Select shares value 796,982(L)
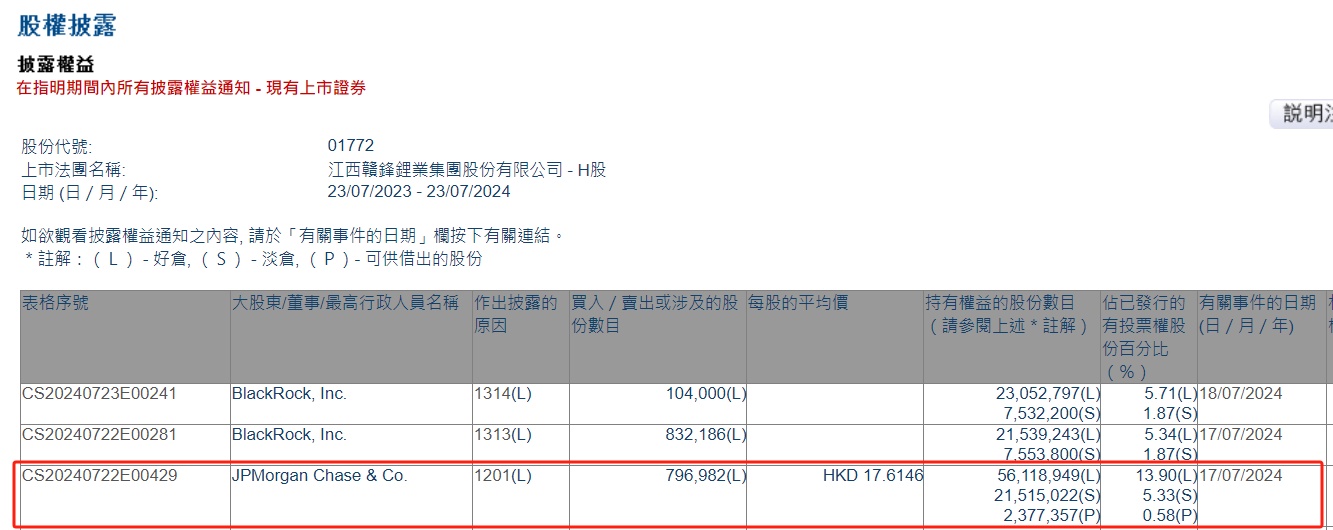Screen dimensions: 1333x530 [x=706, y=476]
